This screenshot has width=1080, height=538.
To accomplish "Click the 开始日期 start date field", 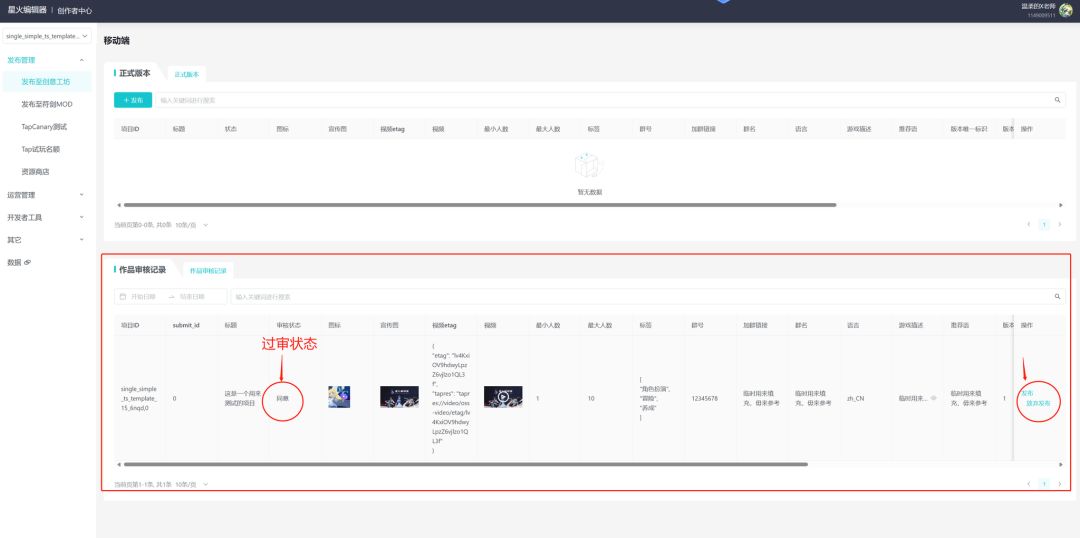I will point(143,297).
